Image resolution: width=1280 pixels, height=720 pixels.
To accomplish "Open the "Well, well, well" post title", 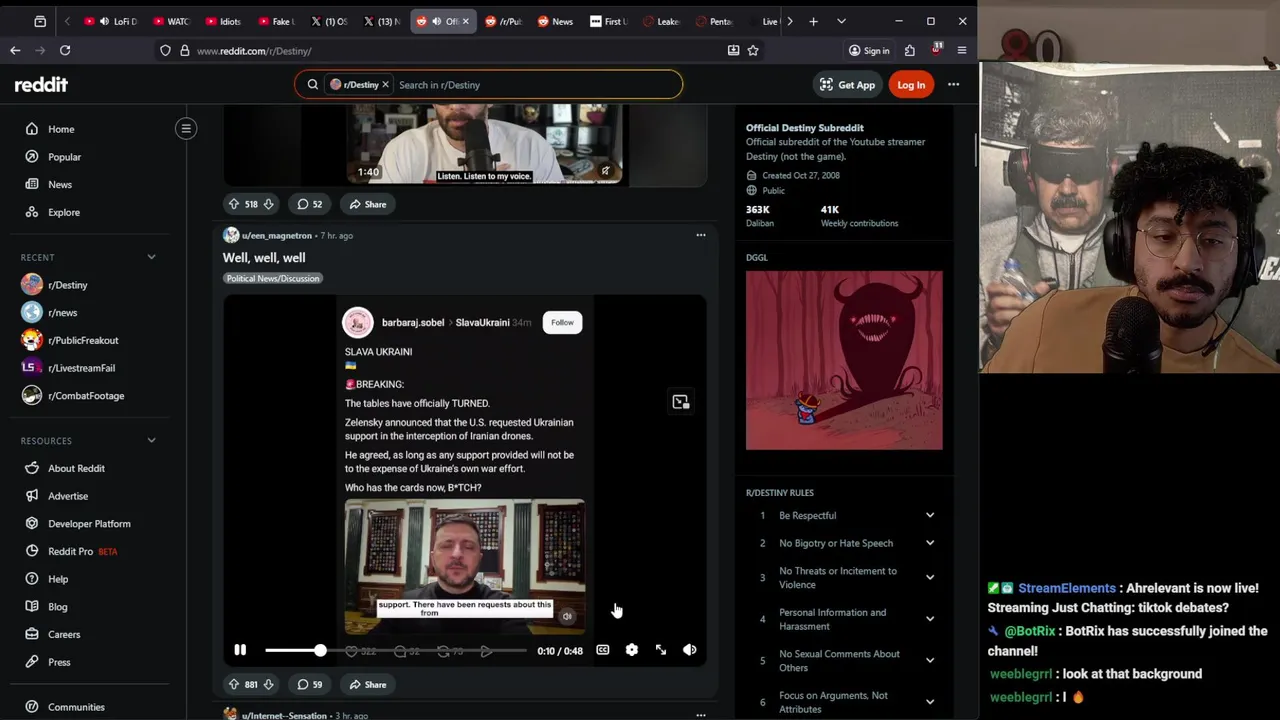I will [x=264, y=258].
